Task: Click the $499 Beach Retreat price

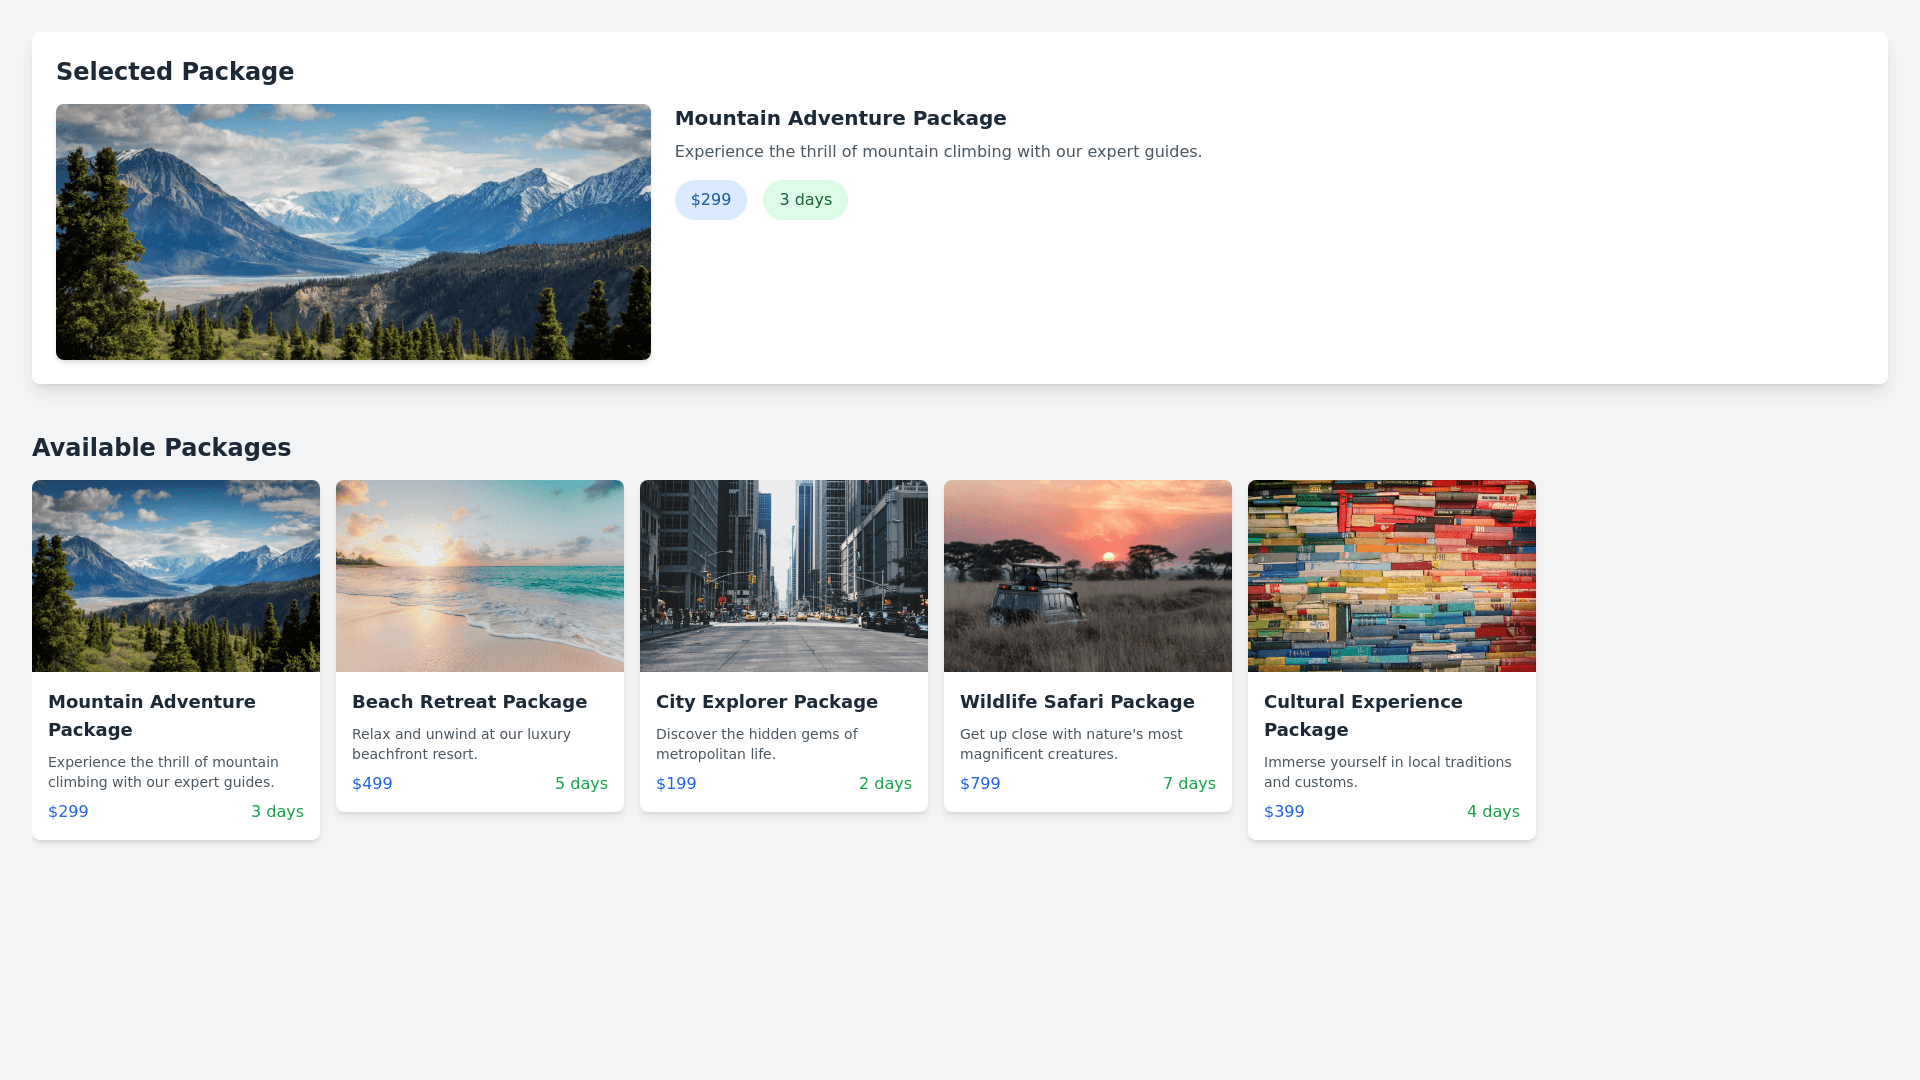Action: [372, 784]
